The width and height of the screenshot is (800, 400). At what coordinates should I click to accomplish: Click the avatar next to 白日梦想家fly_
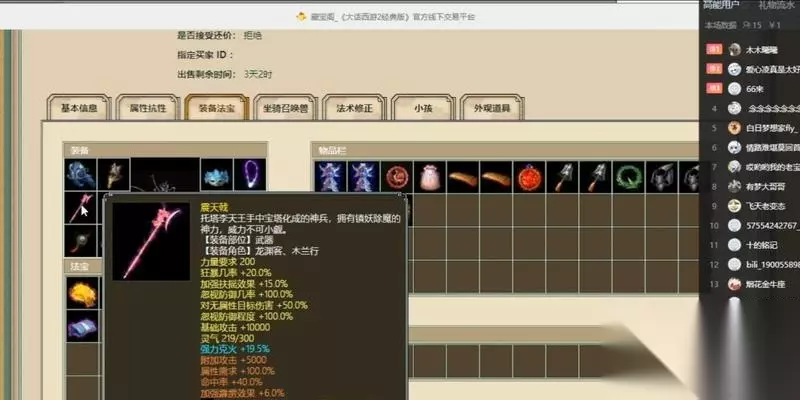click(734, 128)
